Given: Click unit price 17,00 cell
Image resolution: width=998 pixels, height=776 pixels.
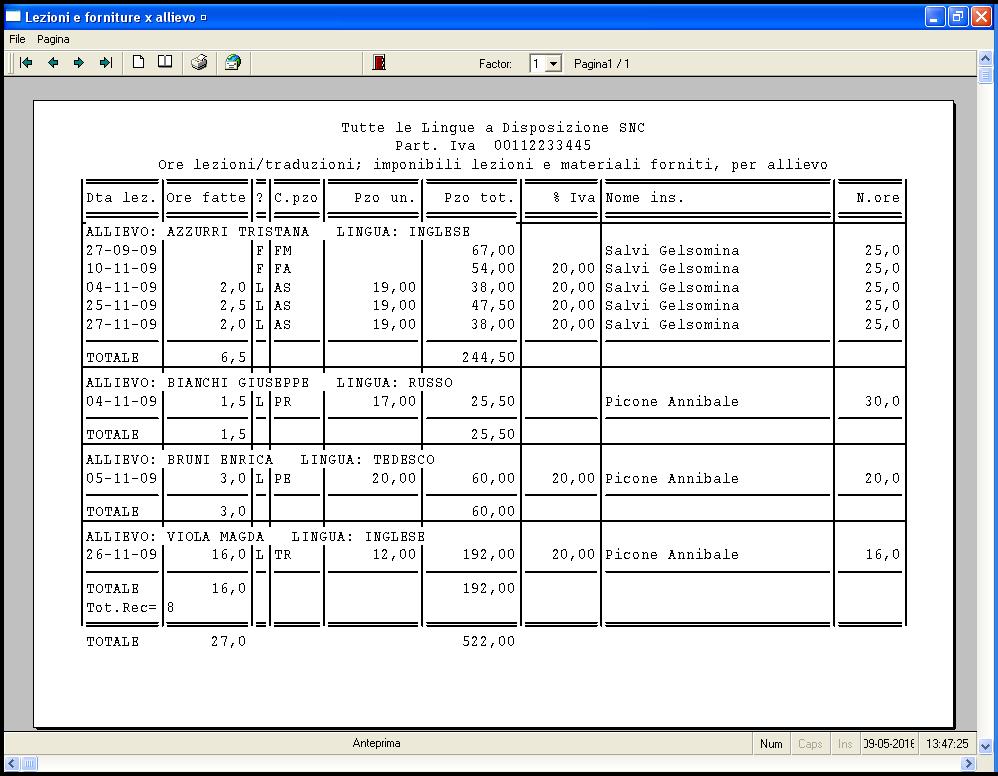Looking at the screenshot, I should [x=394, y=402].
